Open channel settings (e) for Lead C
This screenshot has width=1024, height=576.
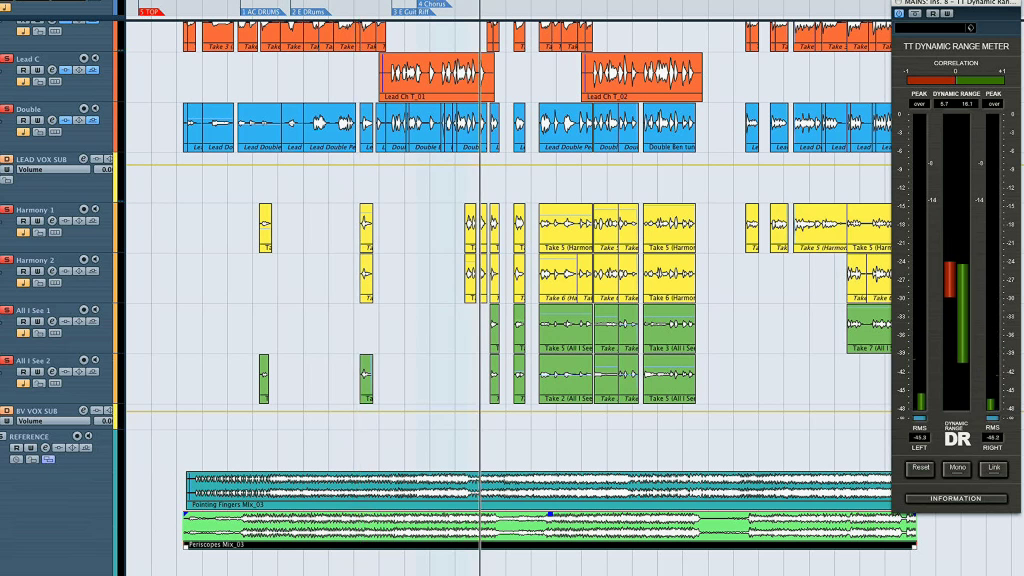(52, 70)
